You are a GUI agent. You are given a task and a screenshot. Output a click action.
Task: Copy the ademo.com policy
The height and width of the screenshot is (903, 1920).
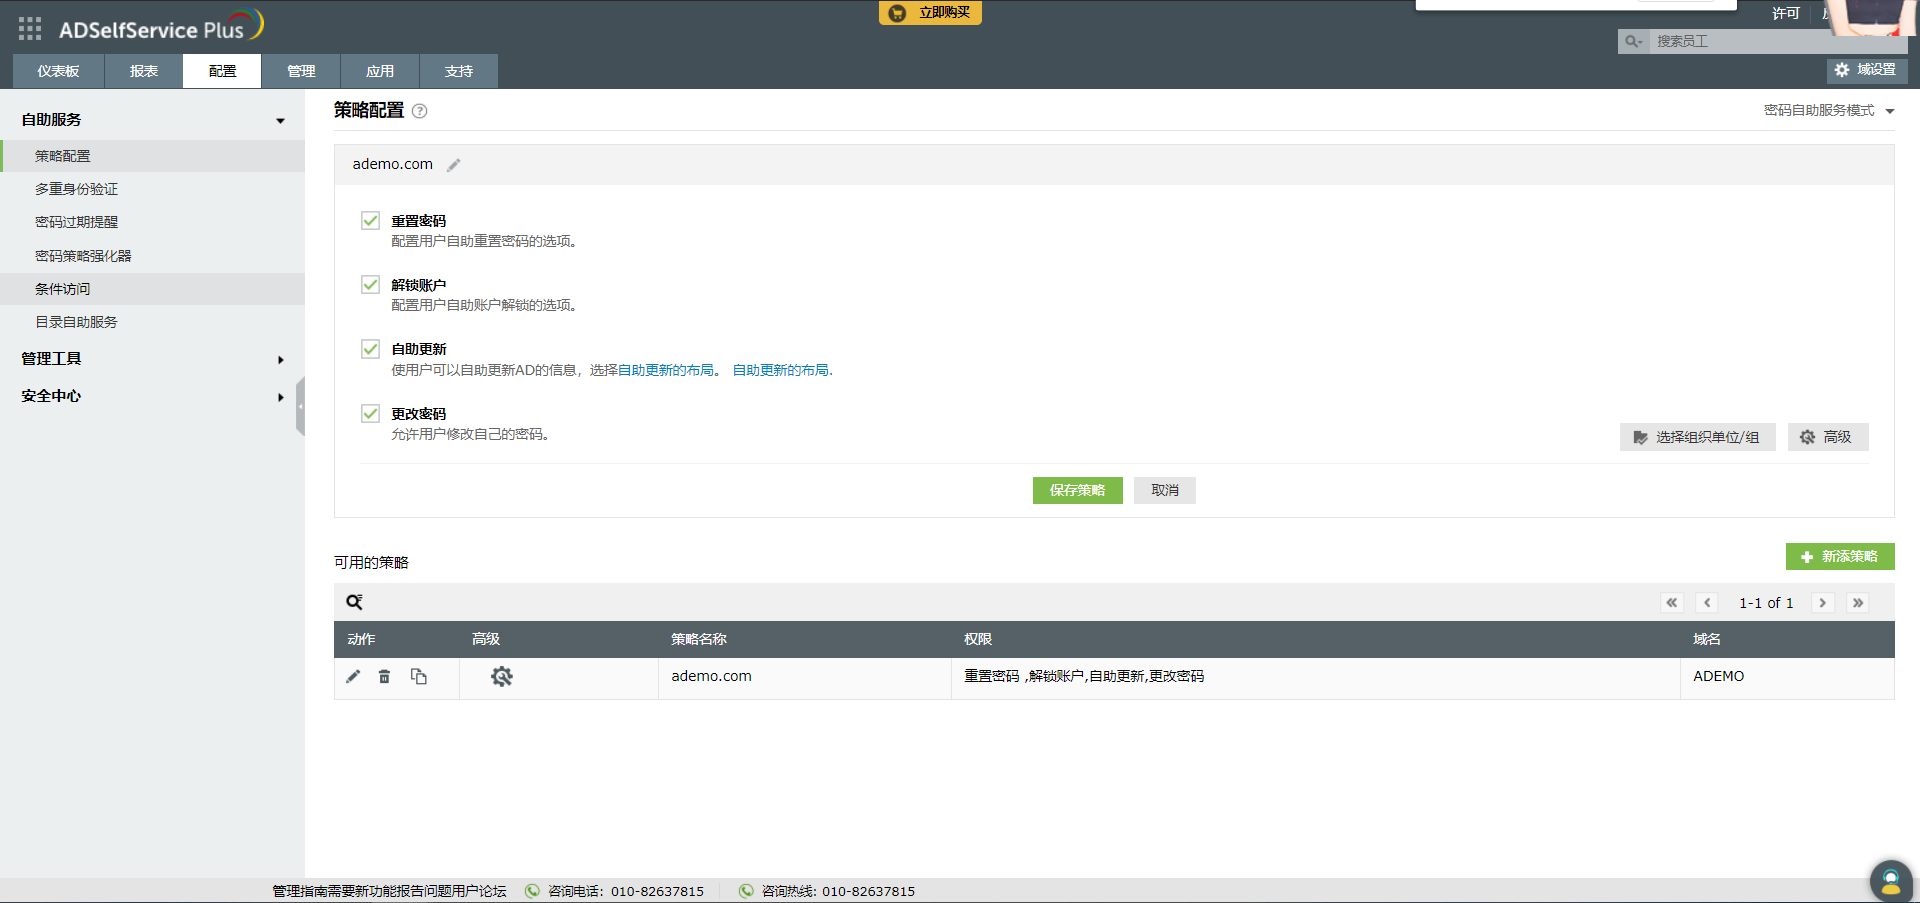pyautogui.click(x=419, y=677)
